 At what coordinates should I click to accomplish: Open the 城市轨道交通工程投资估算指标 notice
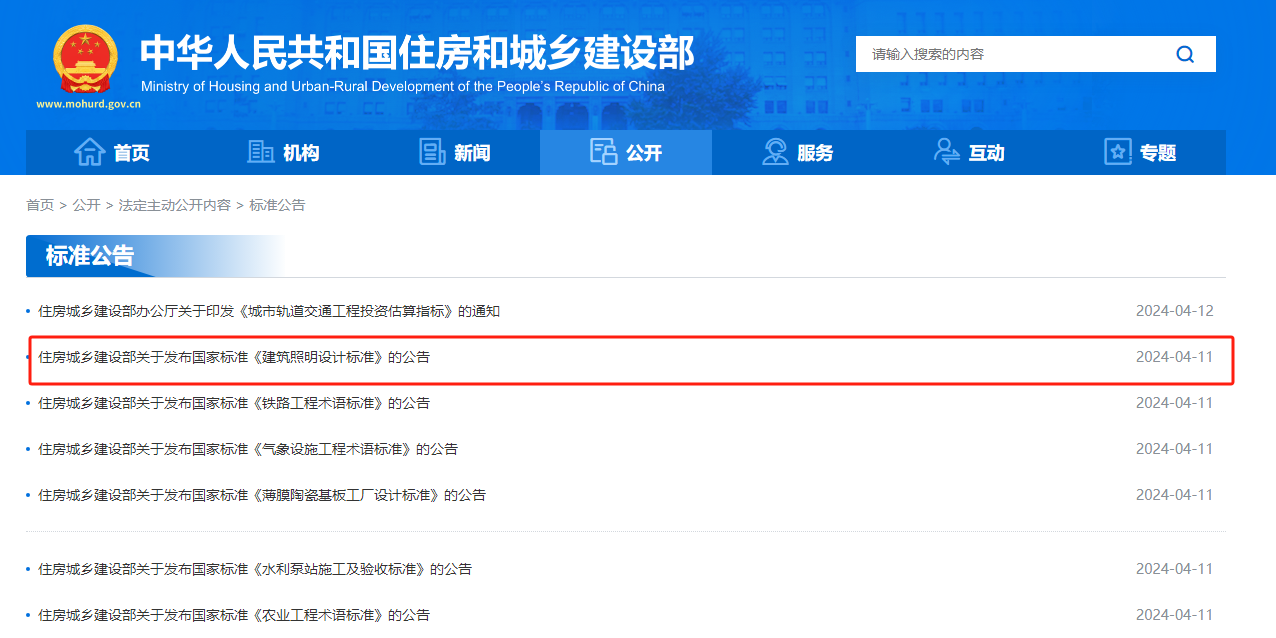tap(268, 311)
